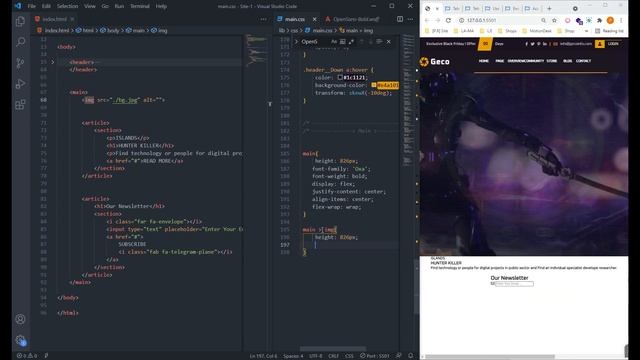This screenshot has height=360, width=640.
Task: Toggle Find in Selection
Action: tap(379, 42)
